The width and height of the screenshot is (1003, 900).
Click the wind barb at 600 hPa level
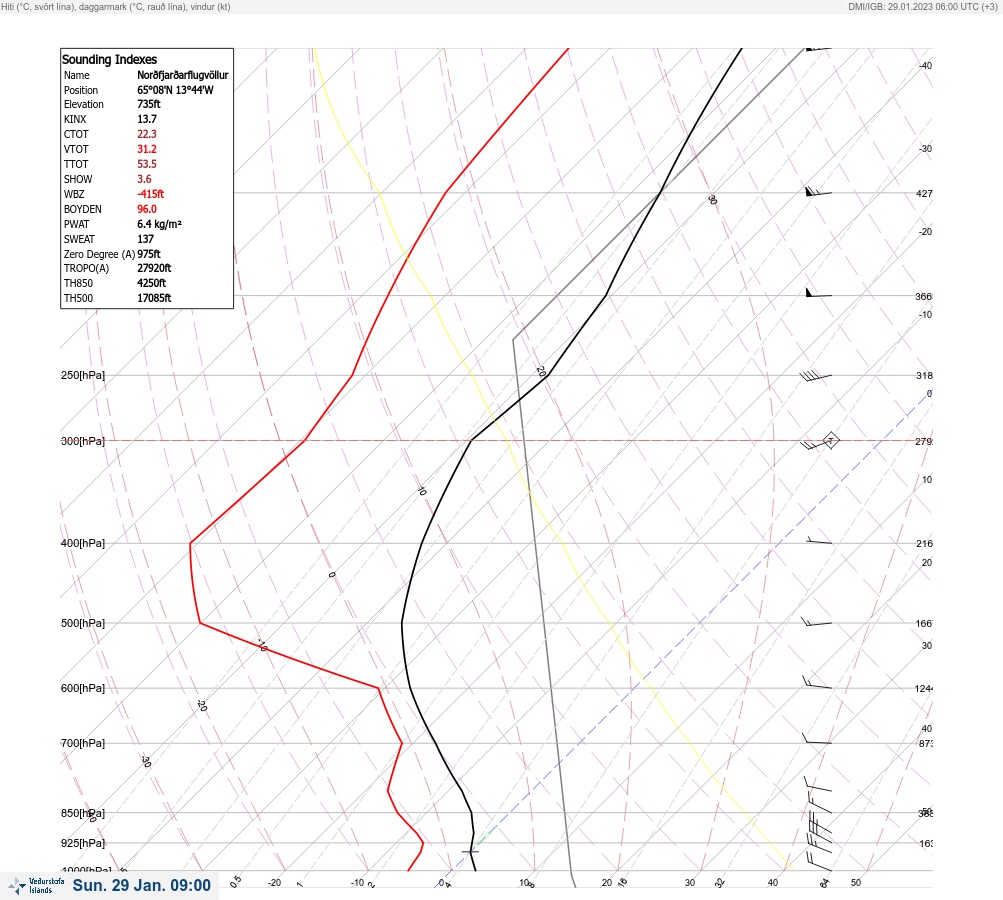(817, 683)
